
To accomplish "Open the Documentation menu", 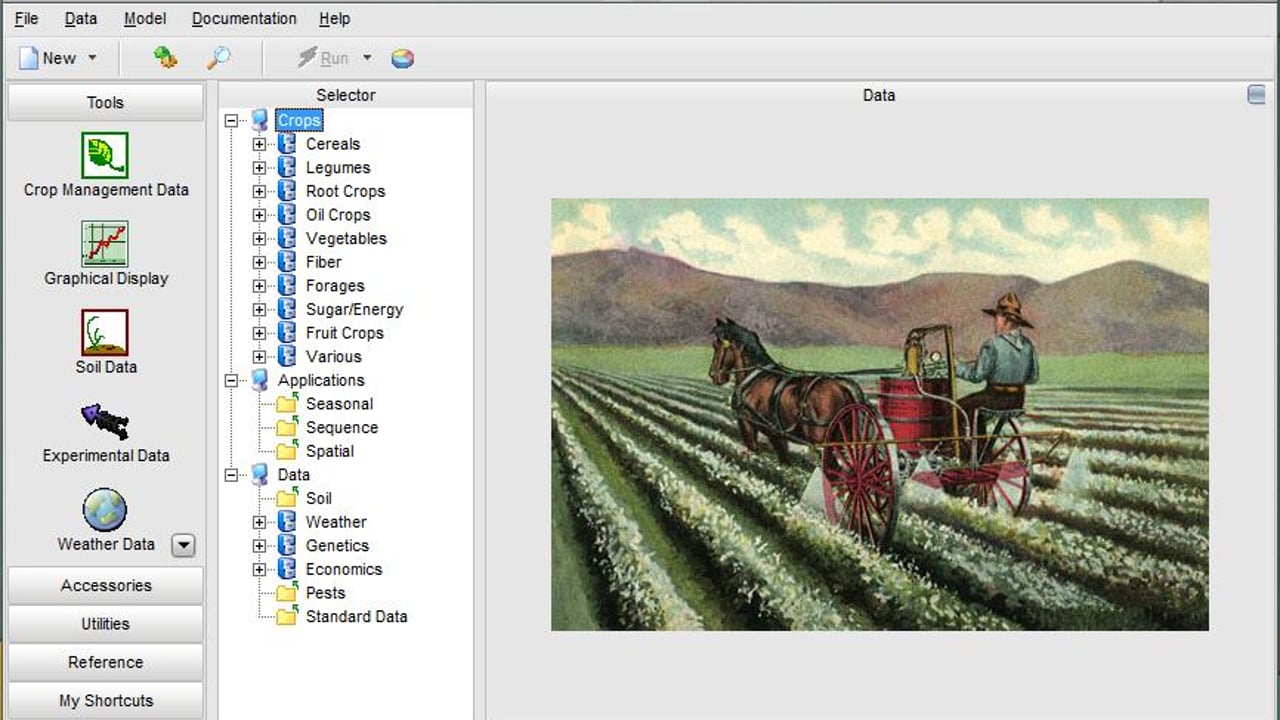I will (244, 18).
